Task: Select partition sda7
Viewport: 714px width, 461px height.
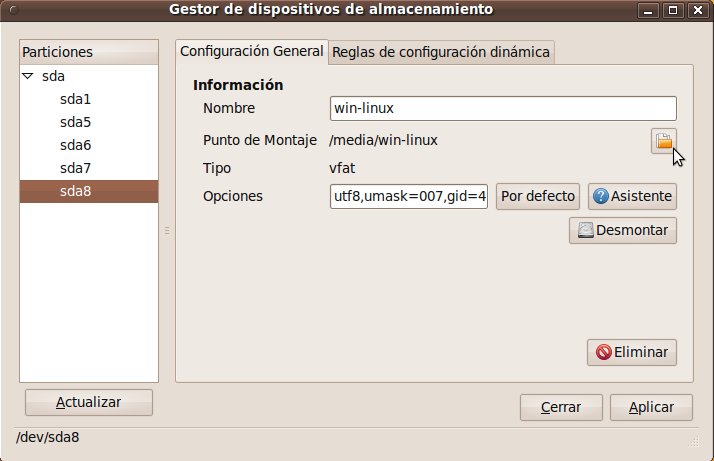Action: click(x=89, y=168)
